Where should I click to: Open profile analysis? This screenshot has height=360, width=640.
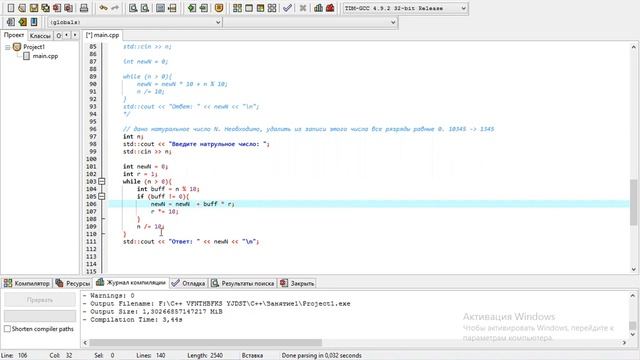318,8
